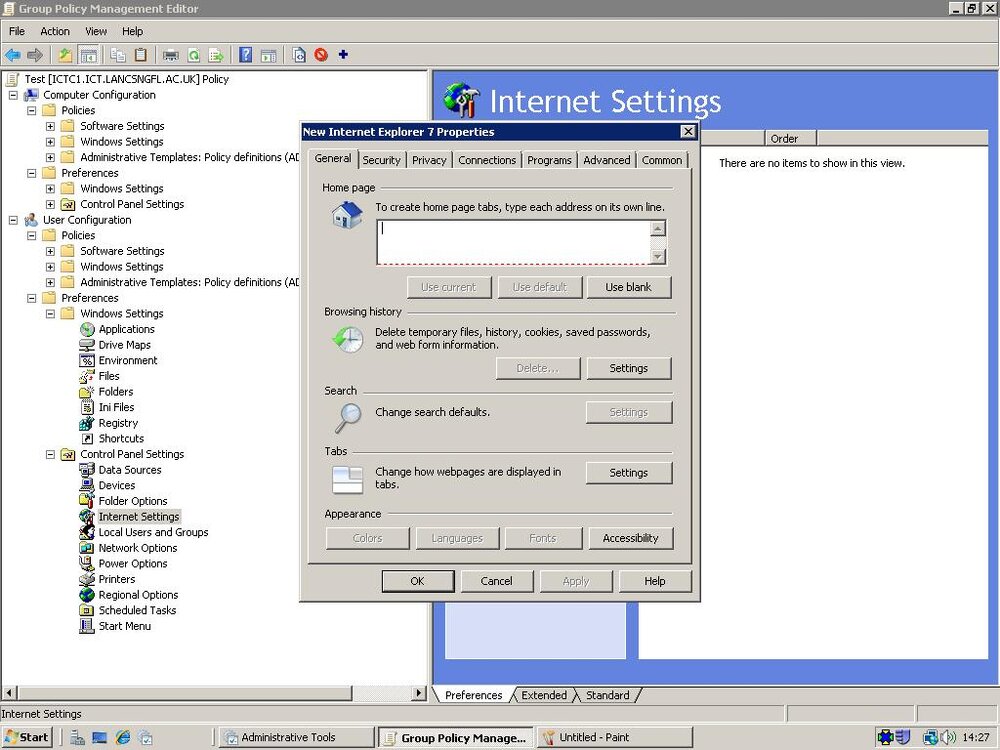Switch to the Programs tab
The width and height of the screenshot is (1000, 750).
(549, 160)
